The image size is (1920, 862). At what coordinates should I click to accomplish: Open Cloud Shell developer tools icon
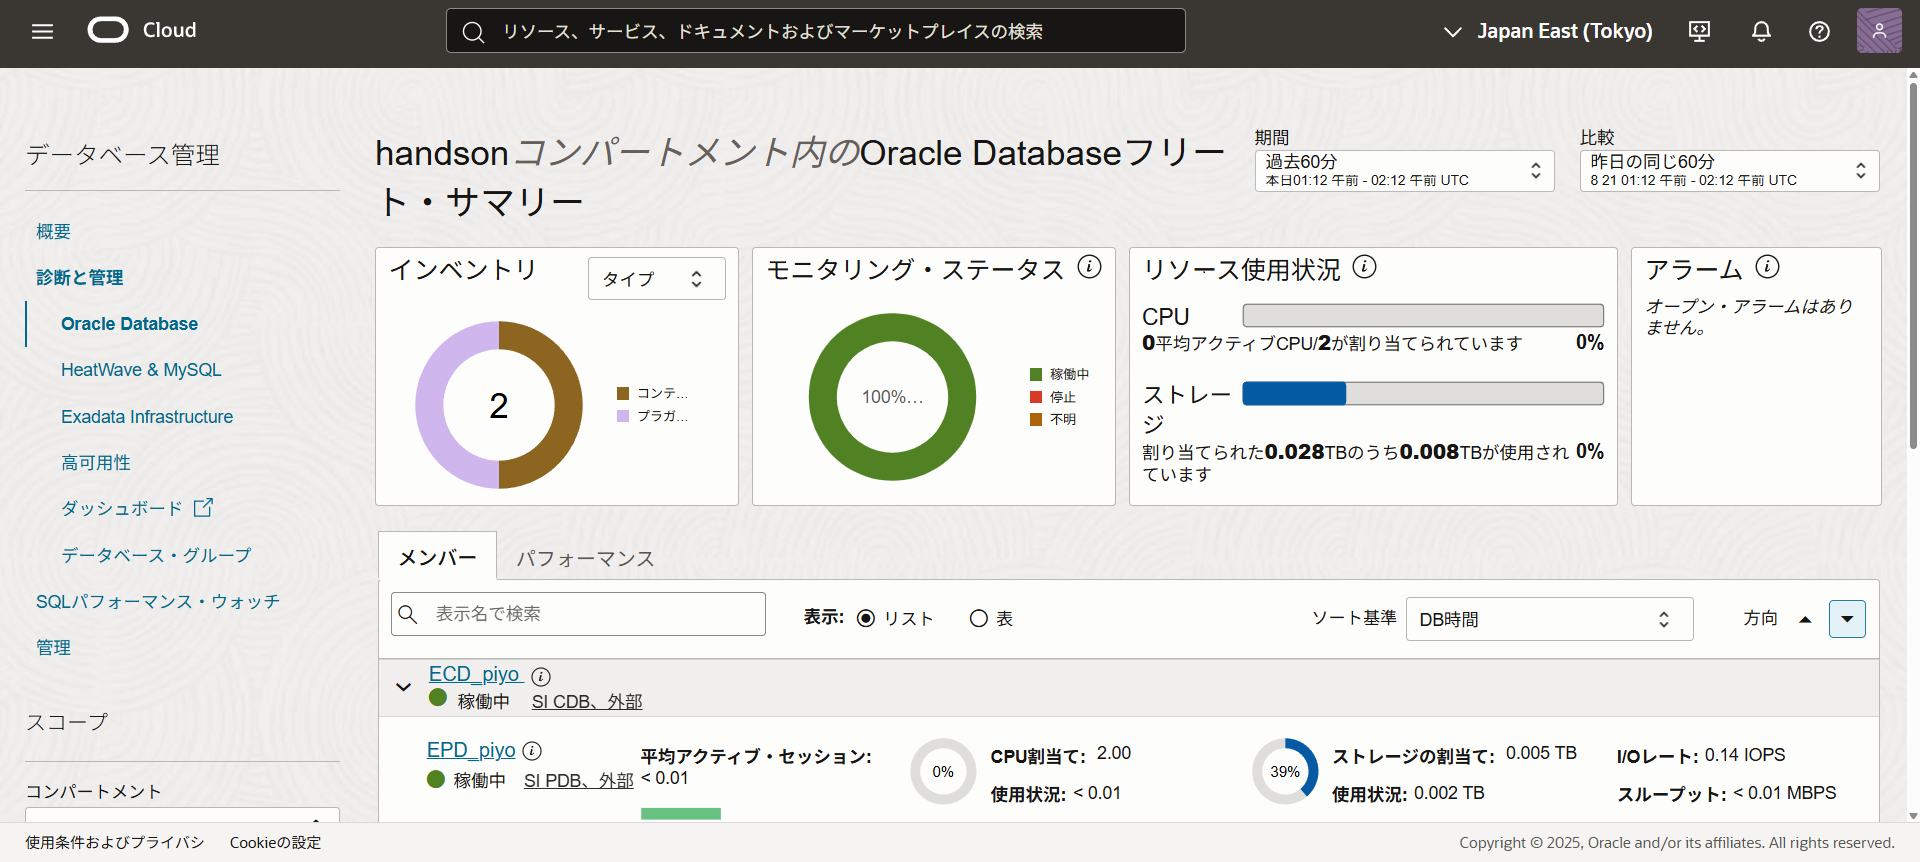[x=1699, y=31]
